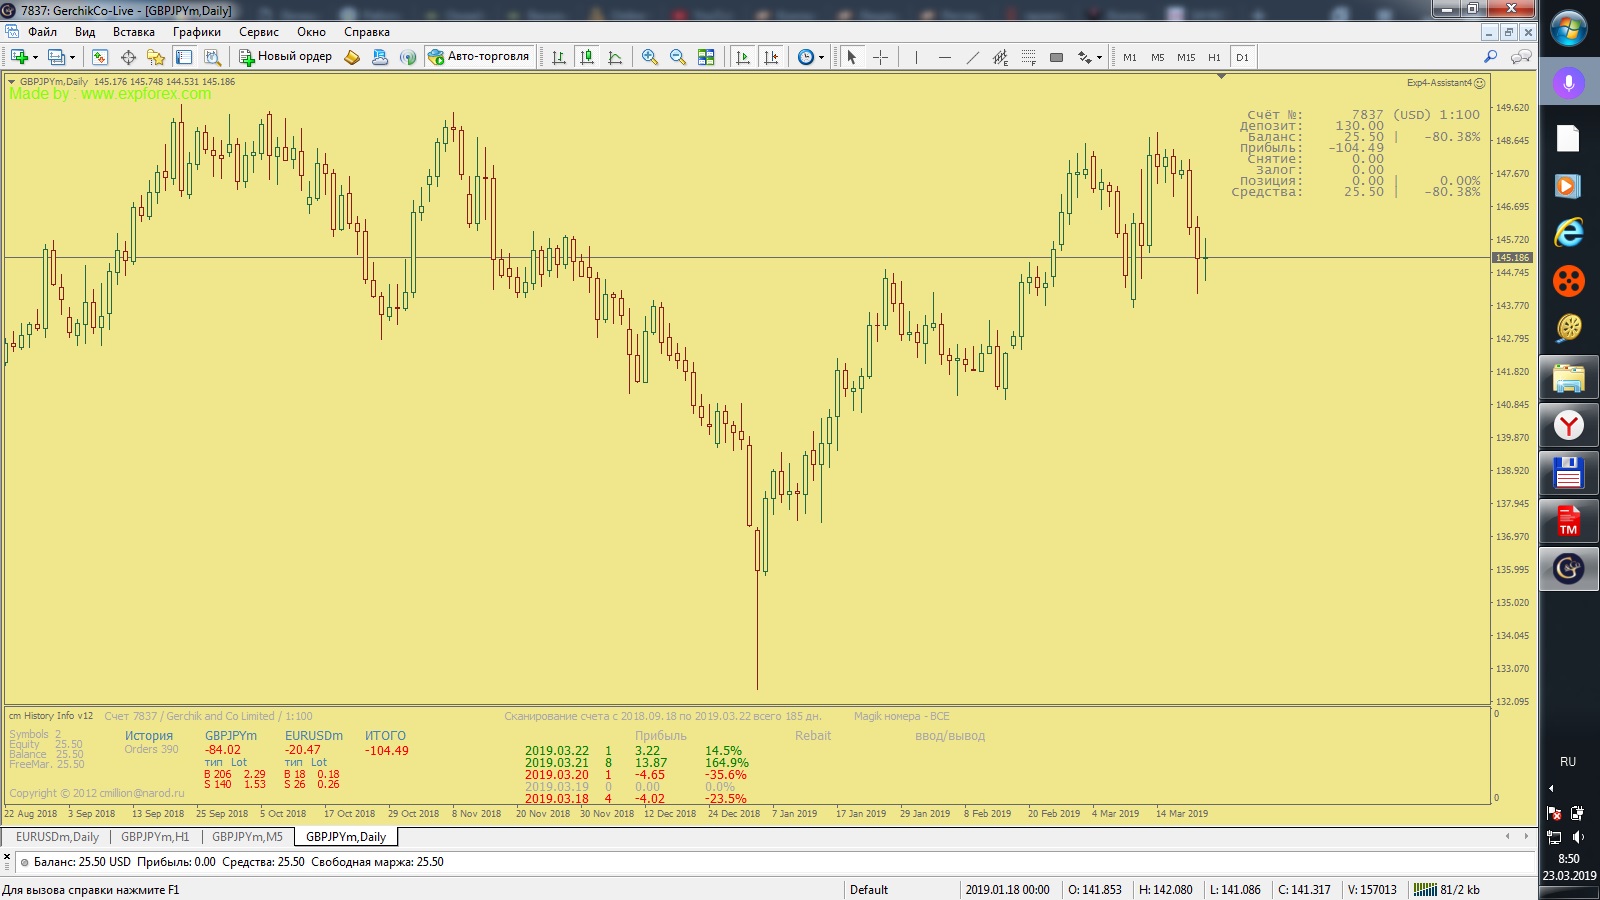The height and width of the screenshot is (900, 1600).
Task: Select the crosshair tool
Action: pyautogui.click(x=880, y=57)
